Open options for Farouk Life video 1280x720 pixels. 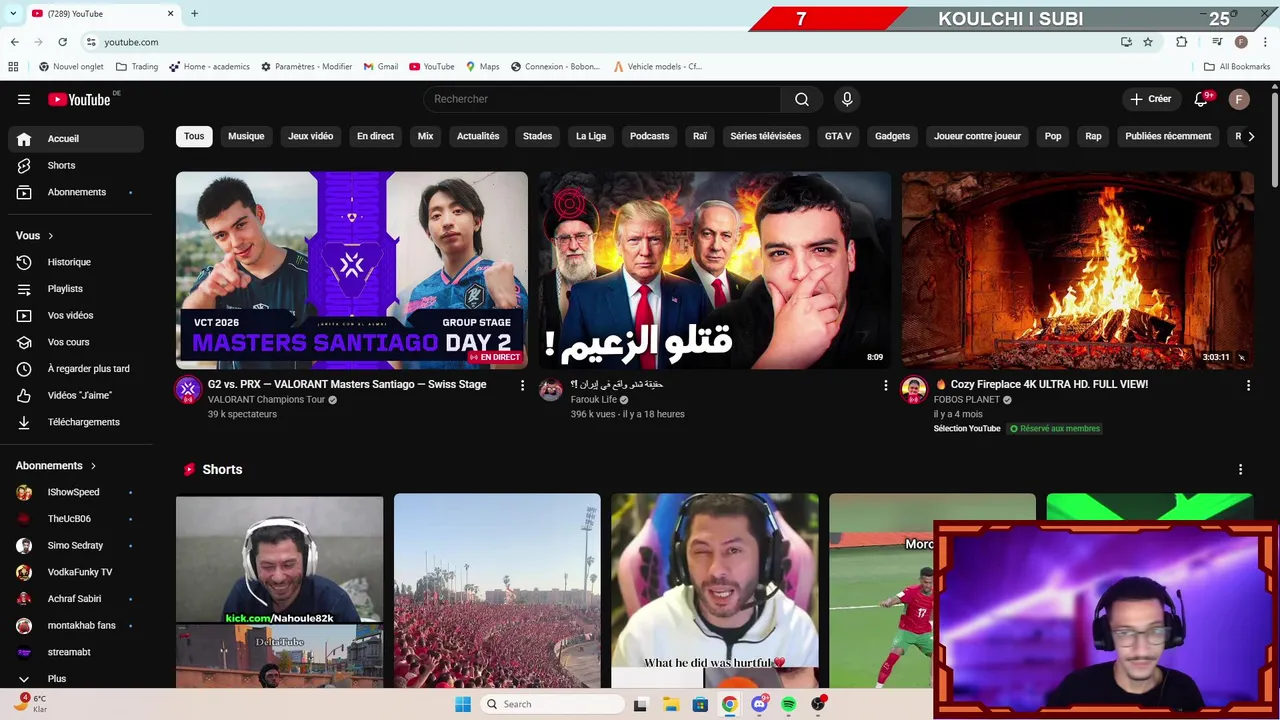point(885,385)
